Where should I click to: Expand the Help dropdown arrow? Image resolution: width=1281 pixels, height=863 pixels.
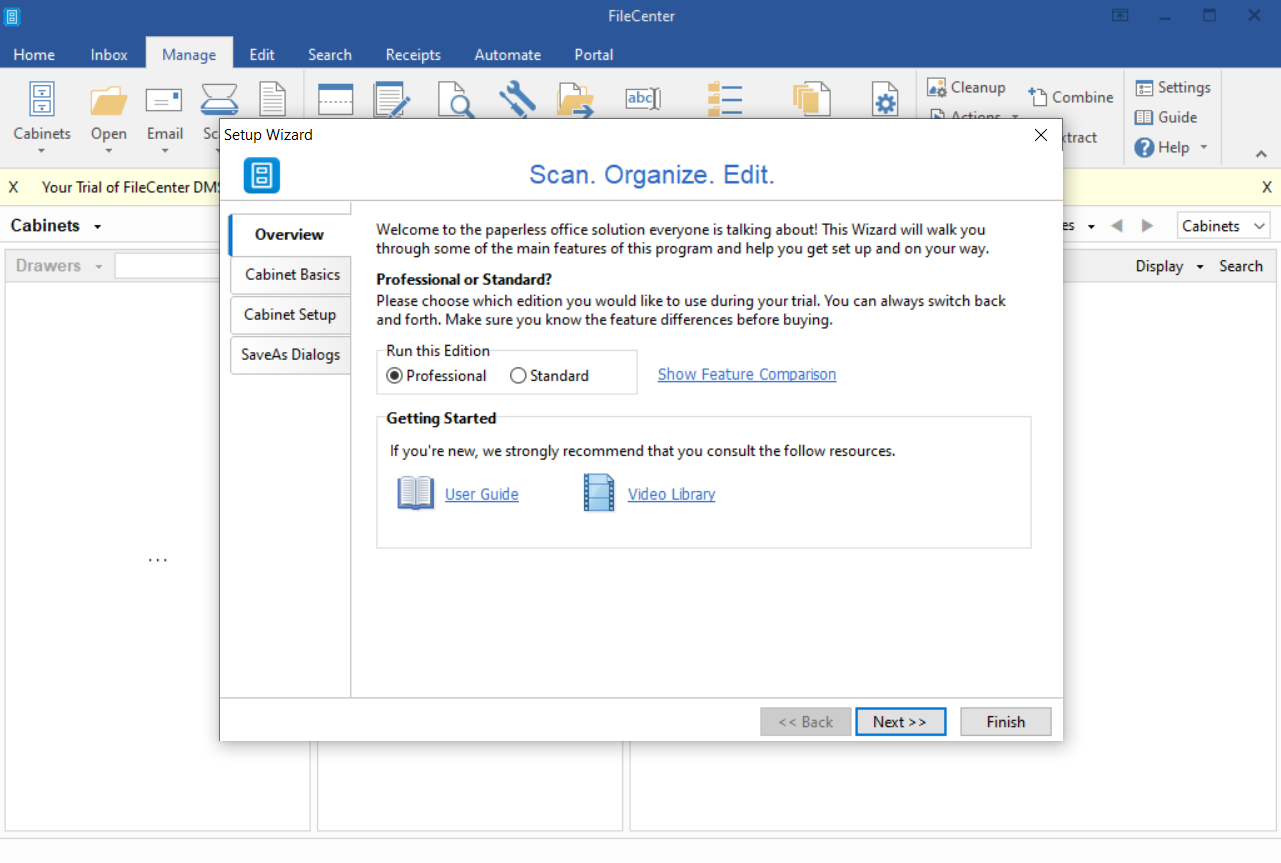click(x=1203, y=147)
